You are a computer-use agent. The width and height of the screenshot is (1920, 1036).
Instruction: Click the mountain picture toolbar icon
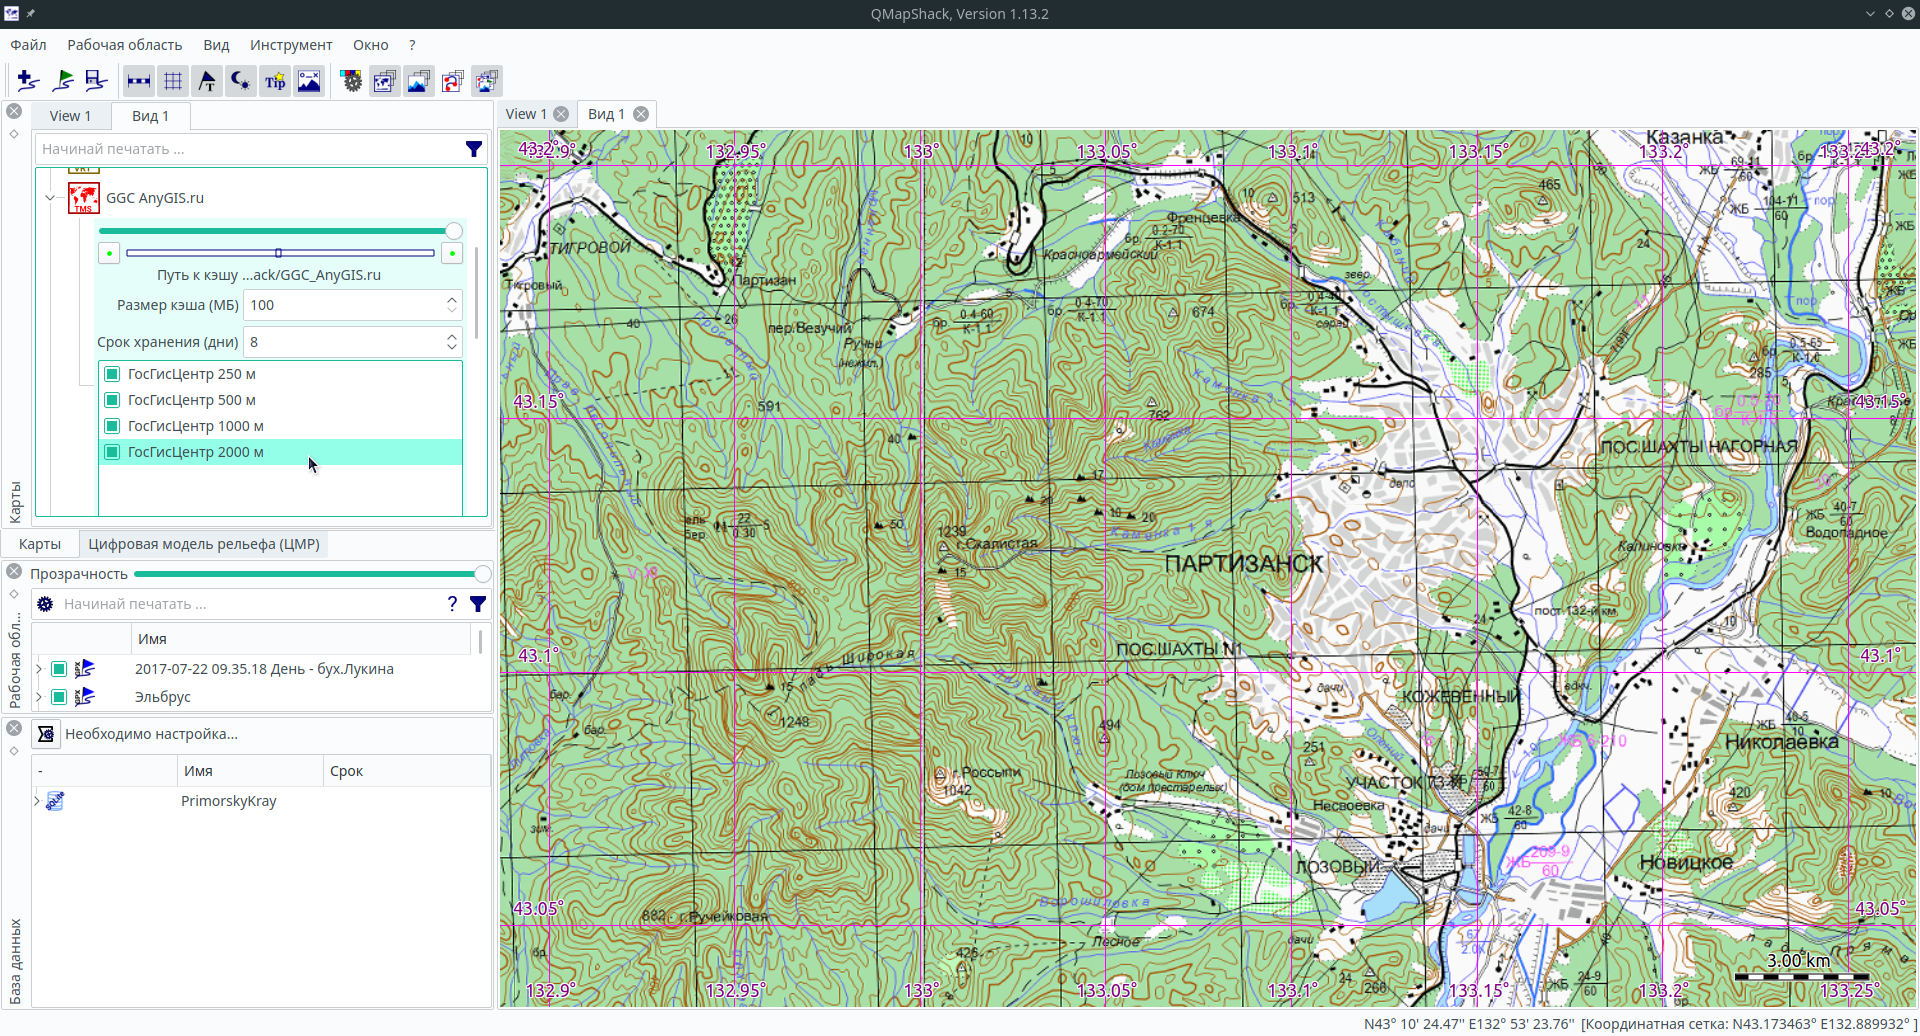(309, 81)
